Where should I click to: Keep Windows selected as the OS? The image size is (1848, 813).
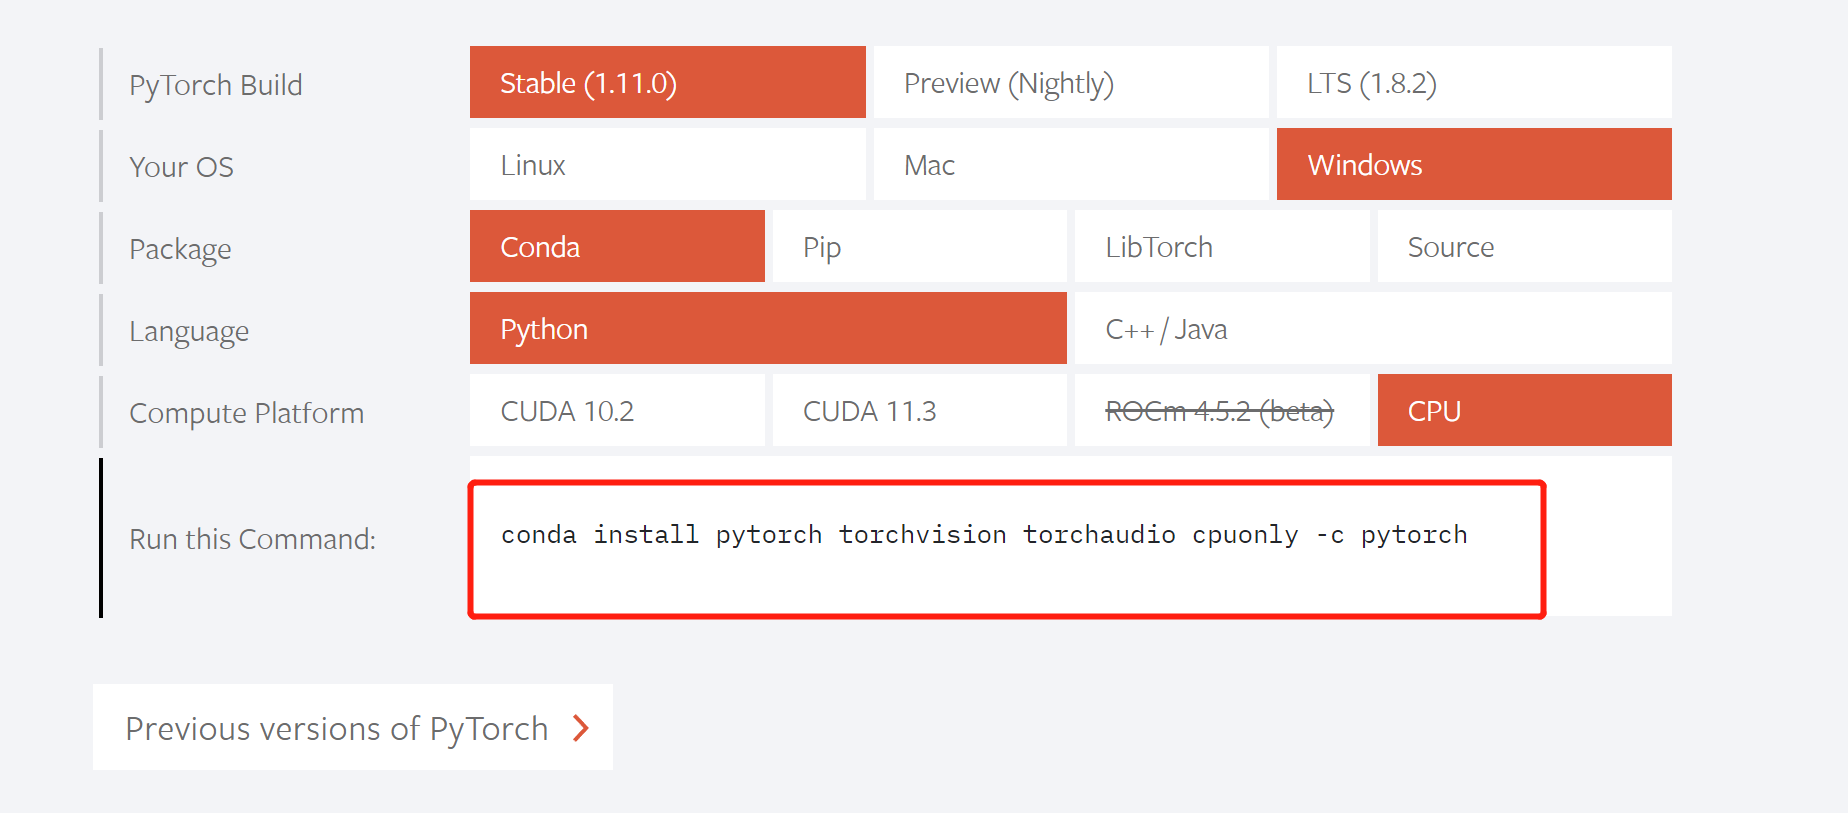point(1473,164)
